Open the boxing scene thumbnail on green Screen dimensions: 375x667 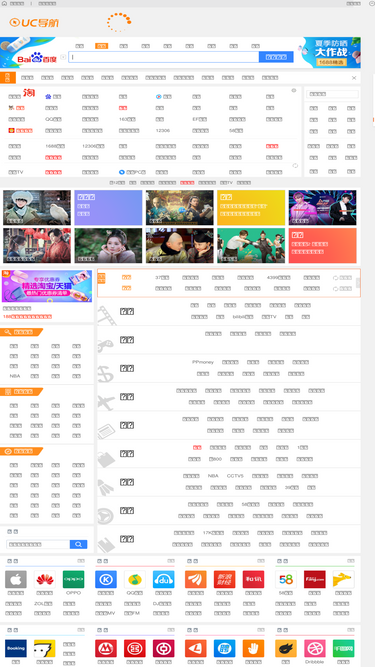click(x=251, y=245)
